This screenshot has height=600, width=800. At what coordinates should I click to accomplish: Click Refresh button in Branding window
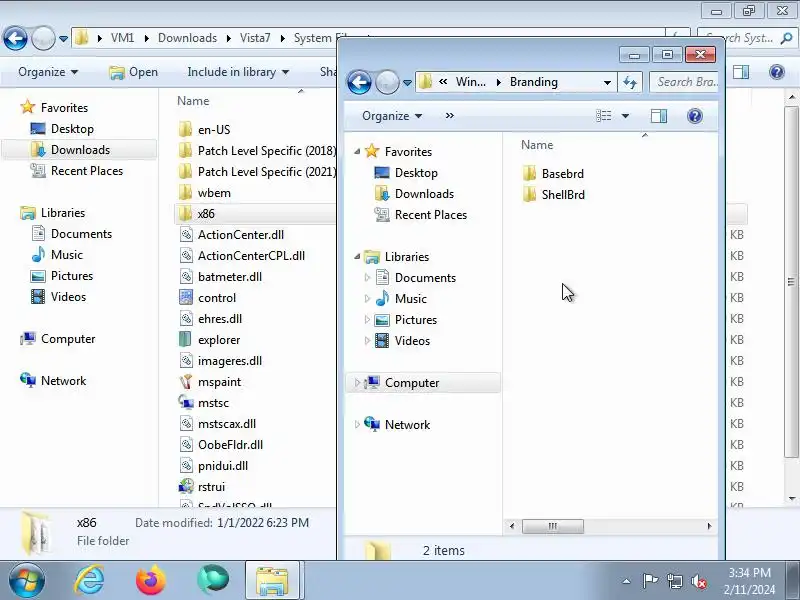630,82
